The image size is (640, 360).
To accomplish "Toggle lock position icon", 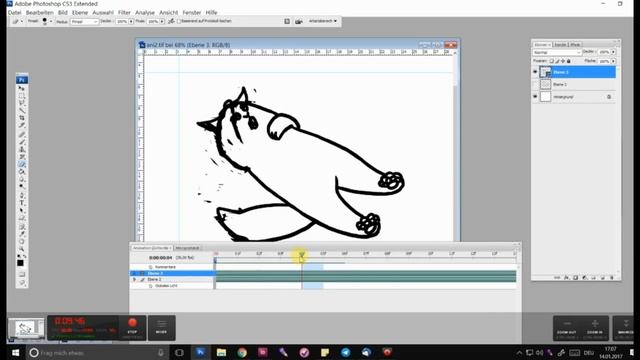I will (563, 61).
